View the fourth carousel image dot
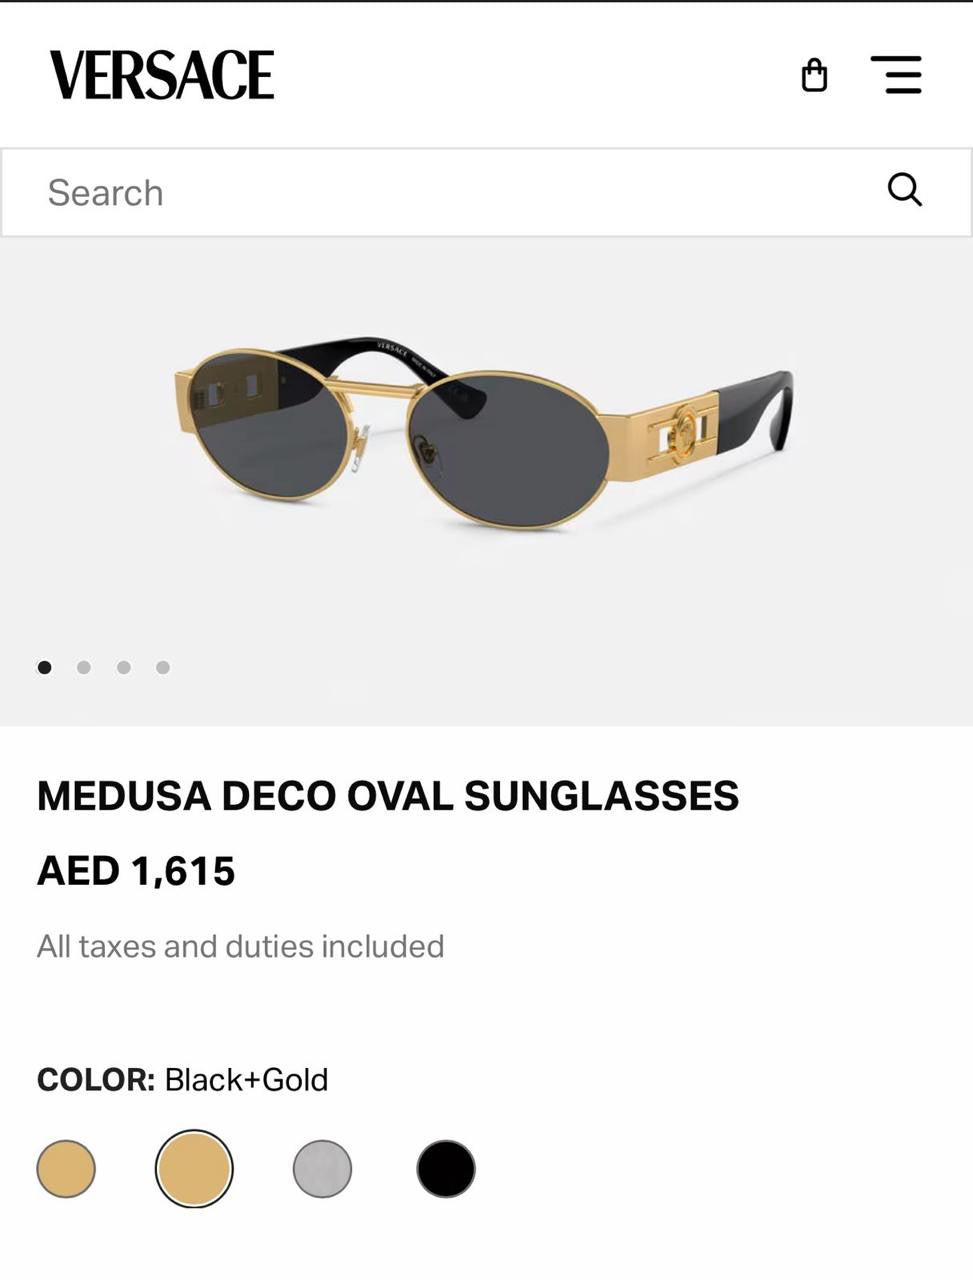 click(x=163, y=667)
